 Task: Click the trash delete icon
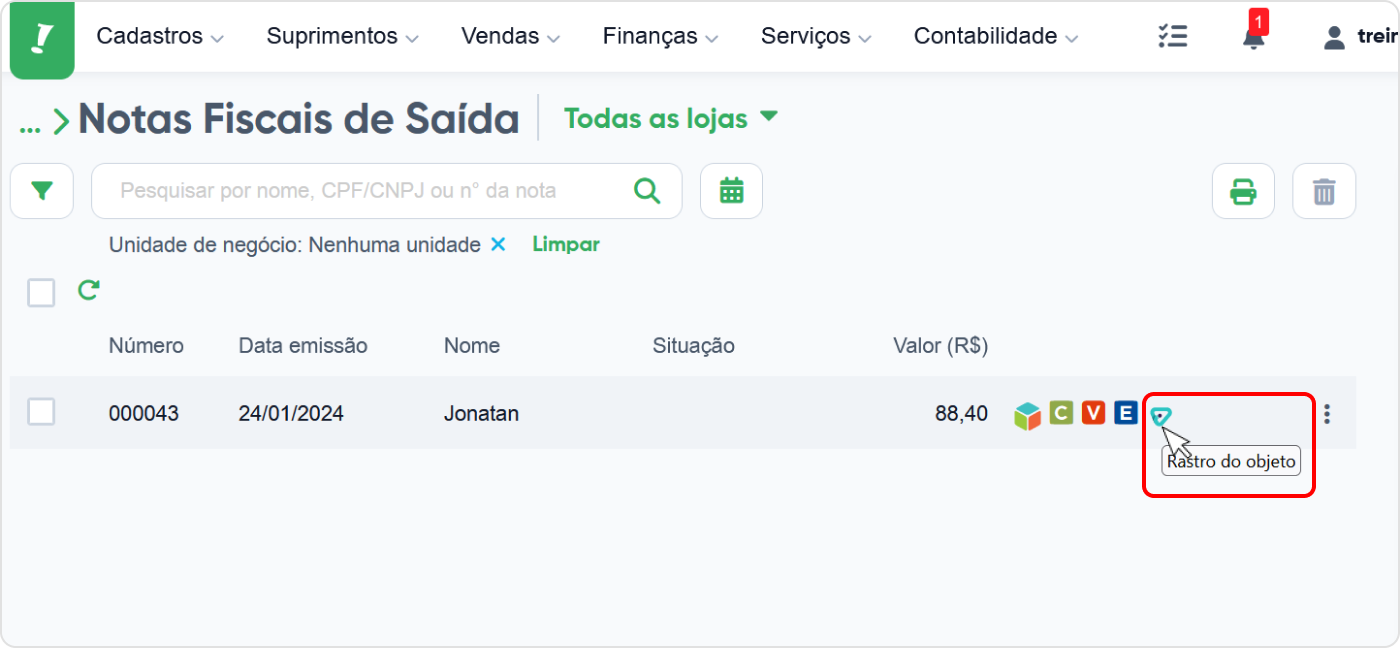pyautogui.click(x=1324, y=191)
